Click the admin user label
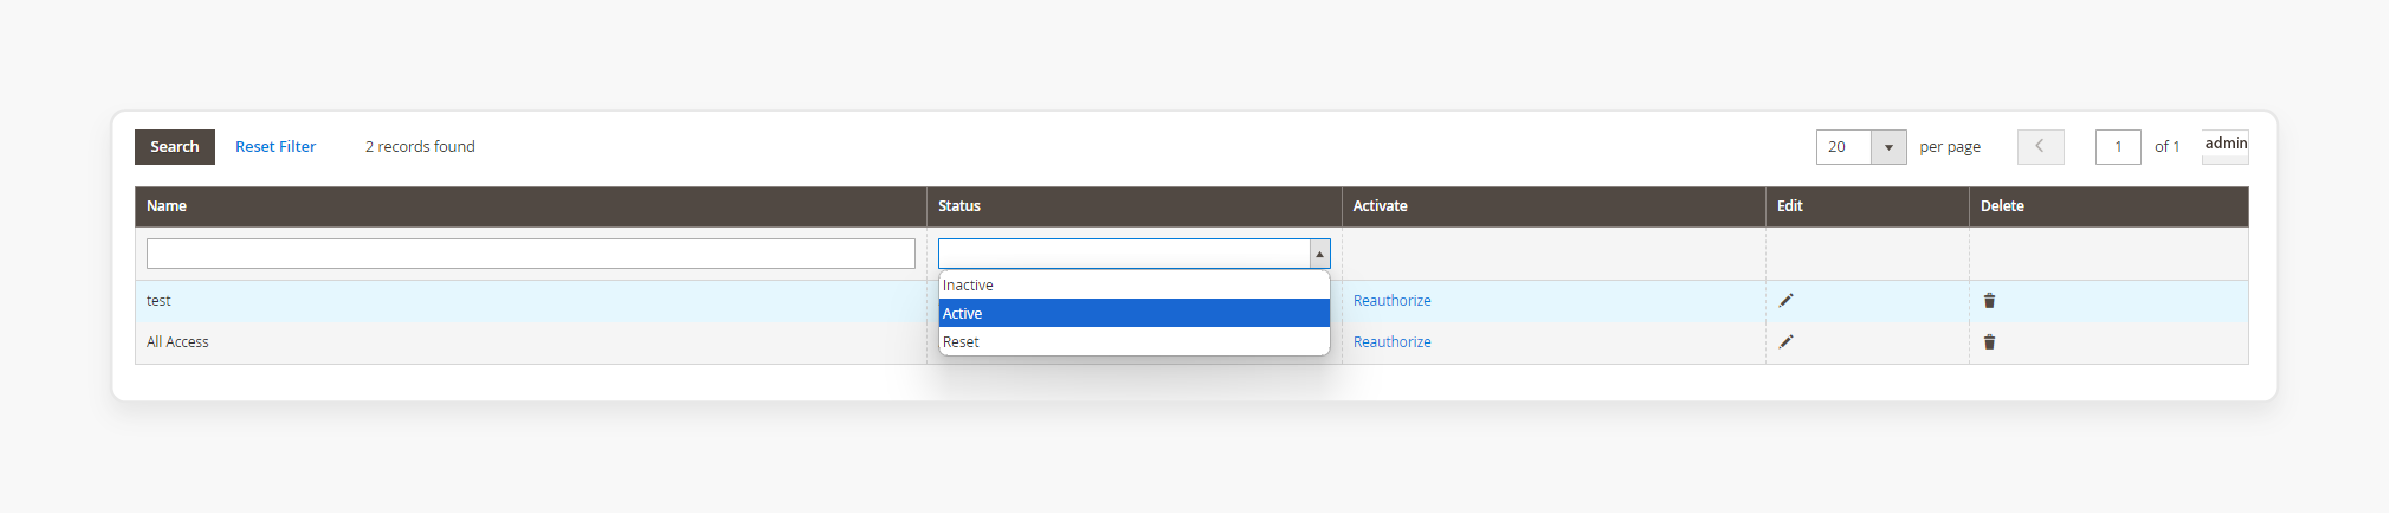Screen dimensions: 2389x513 click(x=2226, y=143)
